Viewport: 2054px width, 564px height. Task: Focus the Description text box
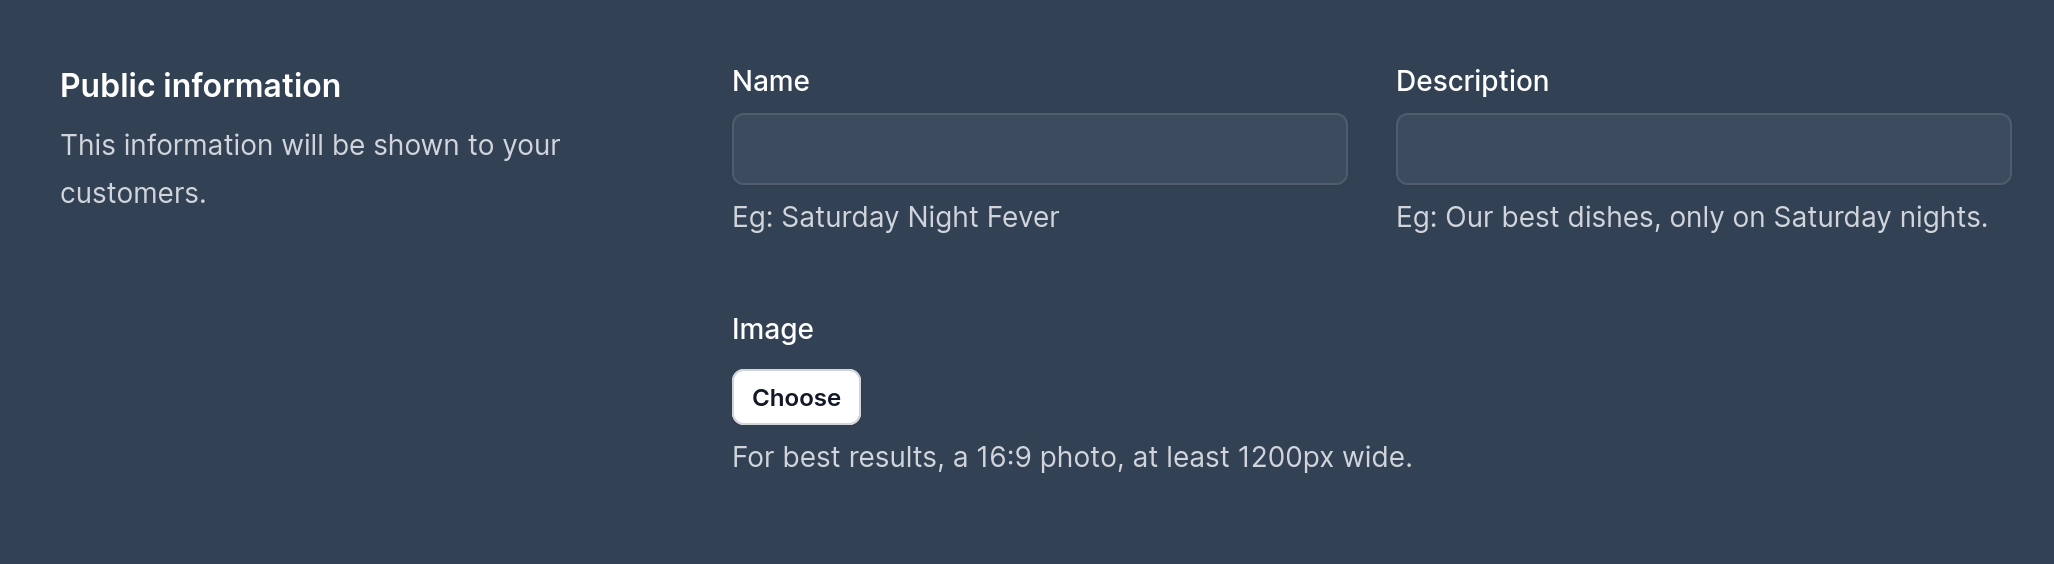[1703, 149]
